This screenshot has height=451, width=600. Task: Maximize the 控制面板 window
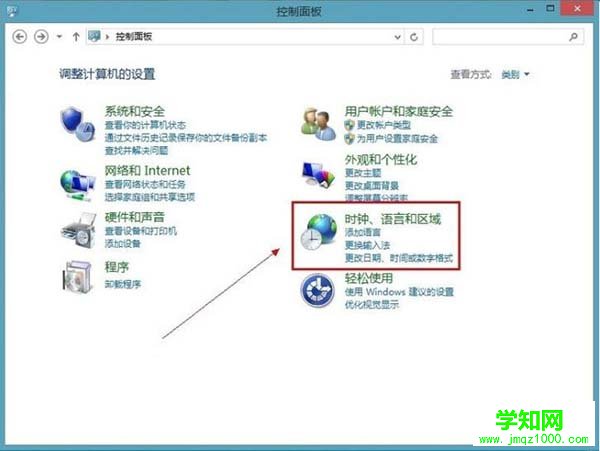tap(550, 8)
